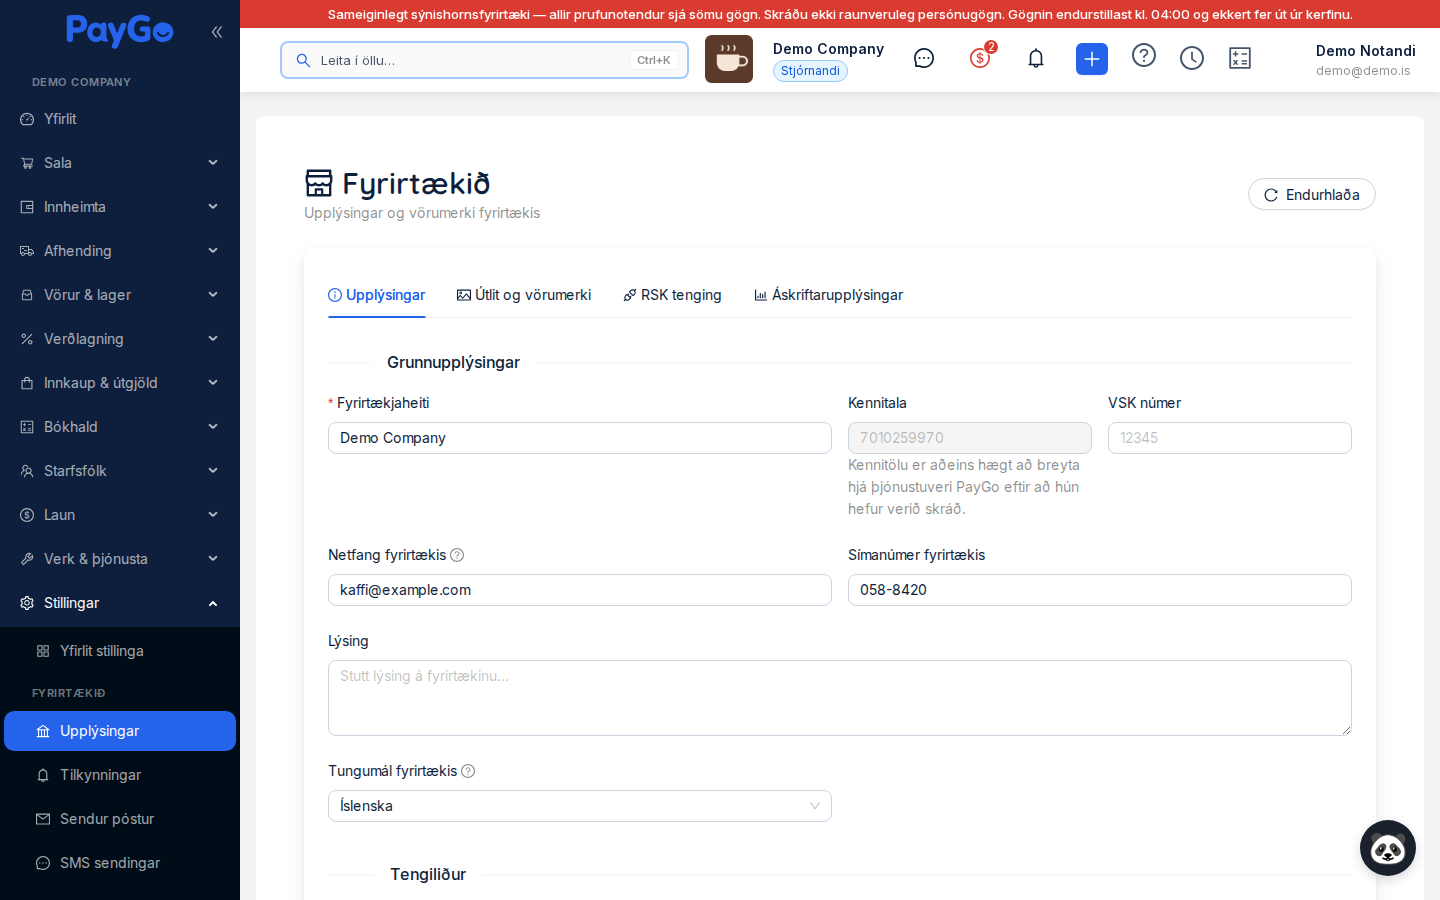Screen dimensions: 1440x900
Task: Focus the Leita í öllu search box
Action: pyautogui.click(x=484, y=60)
